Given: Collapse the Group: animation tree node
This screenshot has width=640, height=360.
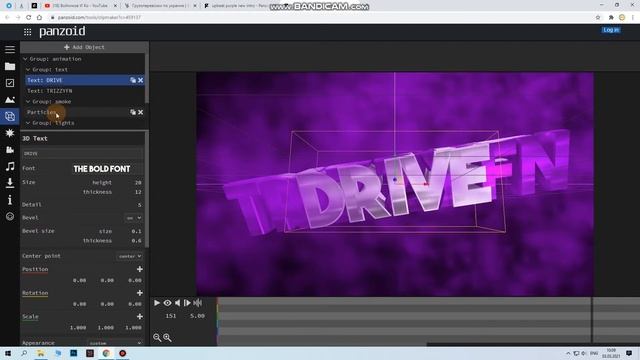Looking at the screenshot, I should (25, 59).
